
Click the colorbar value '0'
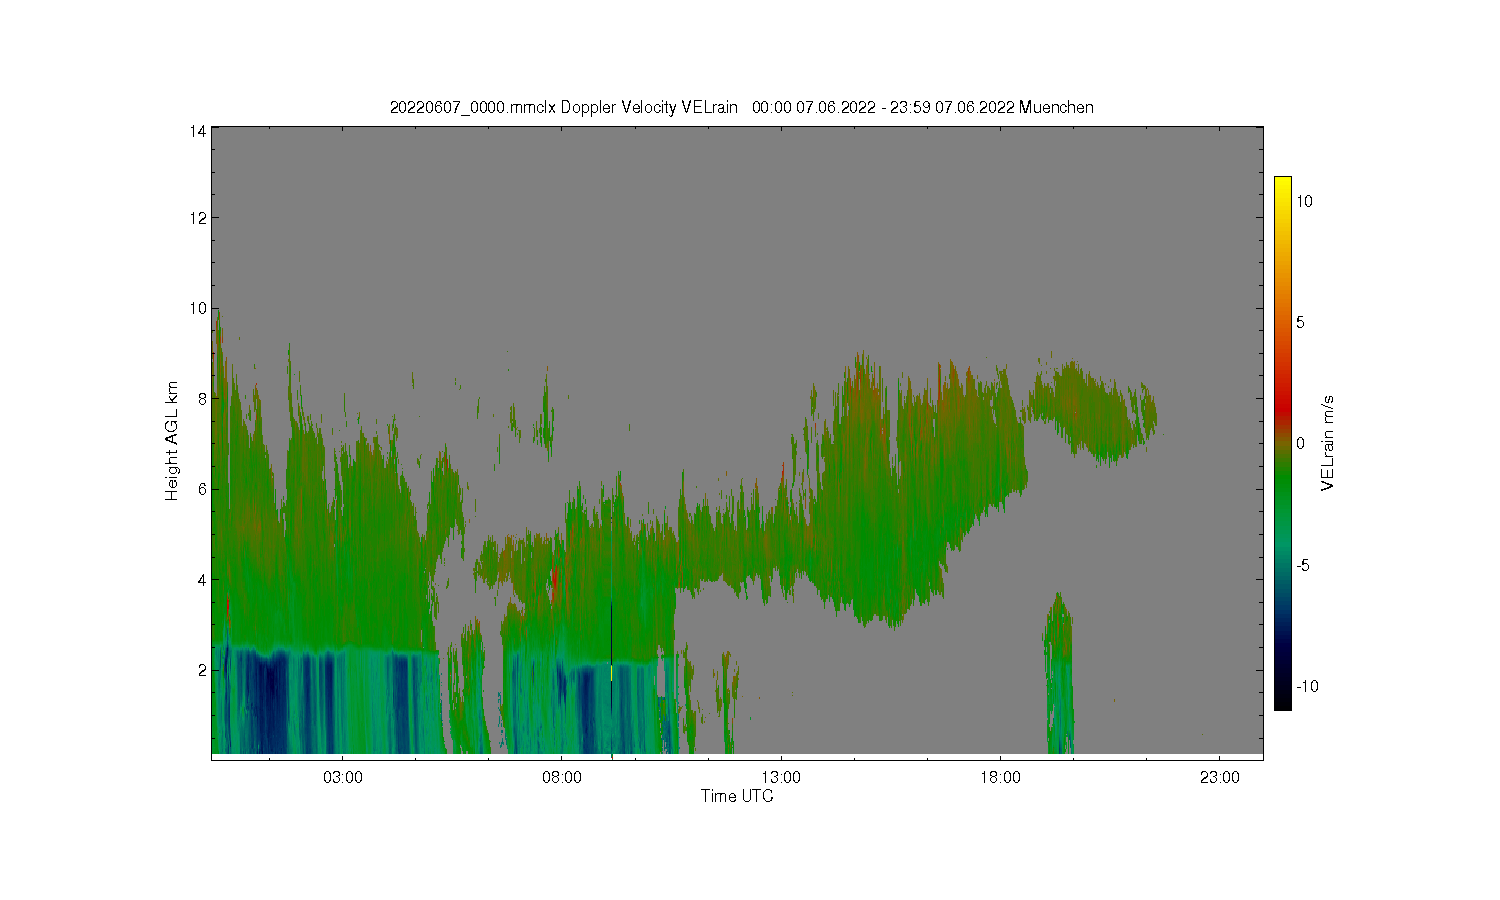point(1300,443)
